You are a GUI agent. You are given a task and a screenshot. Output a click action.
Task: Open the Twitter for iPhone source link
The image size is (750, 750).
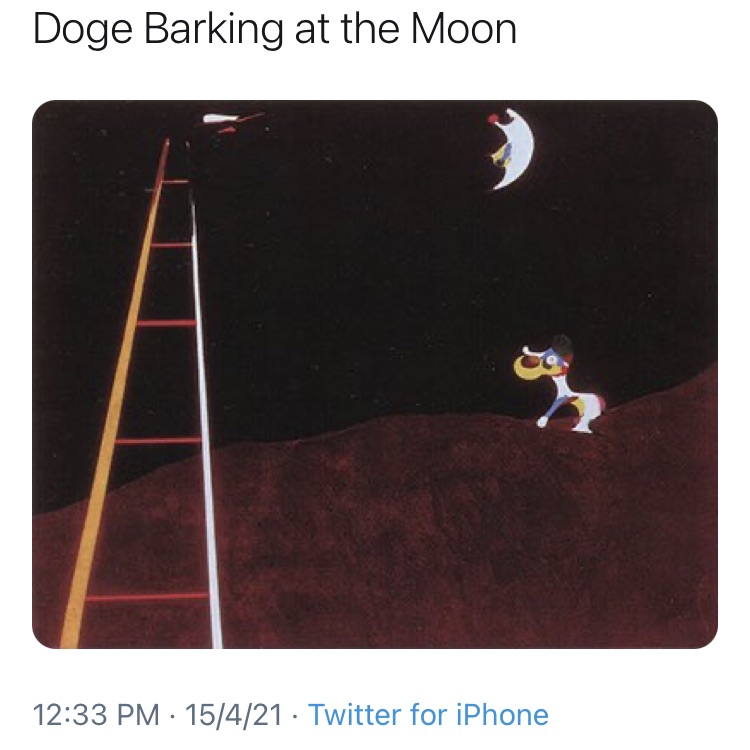click(x=428, y=715)
